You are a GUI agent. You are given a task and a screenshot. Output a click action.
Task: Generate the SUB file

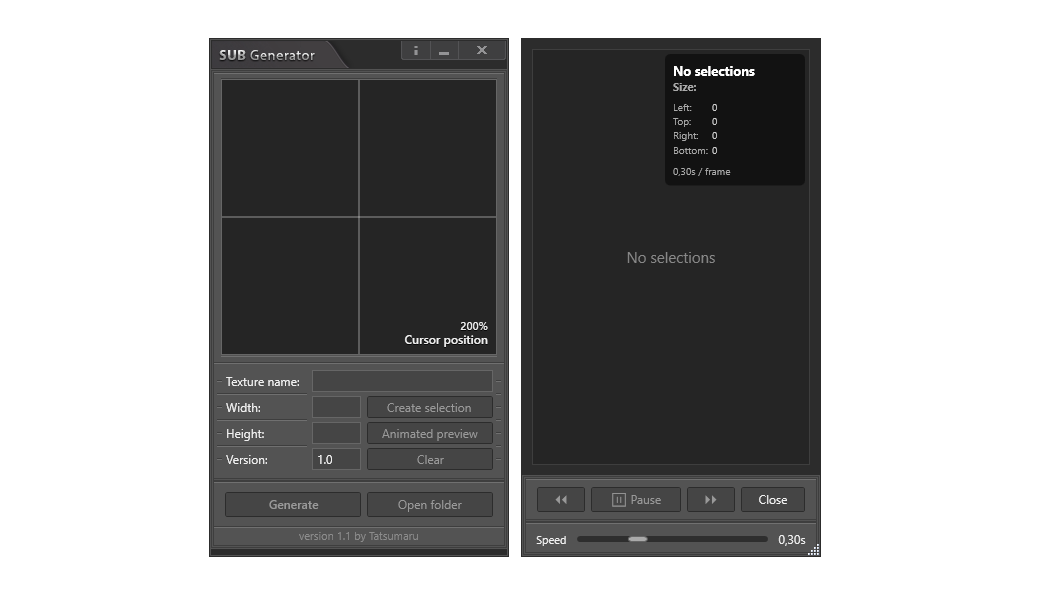click(293, 505)
